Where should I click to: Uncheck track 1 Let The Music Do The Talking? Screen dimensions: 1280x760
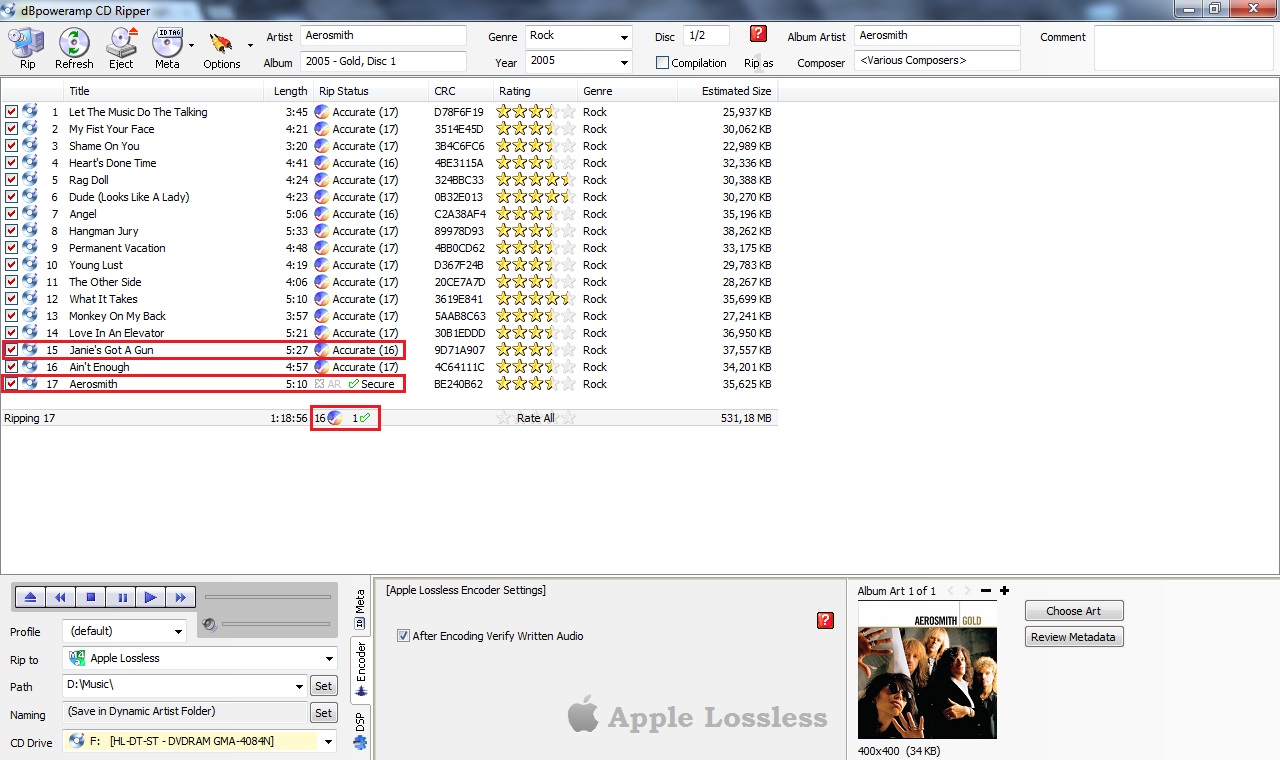pos(11,112)
